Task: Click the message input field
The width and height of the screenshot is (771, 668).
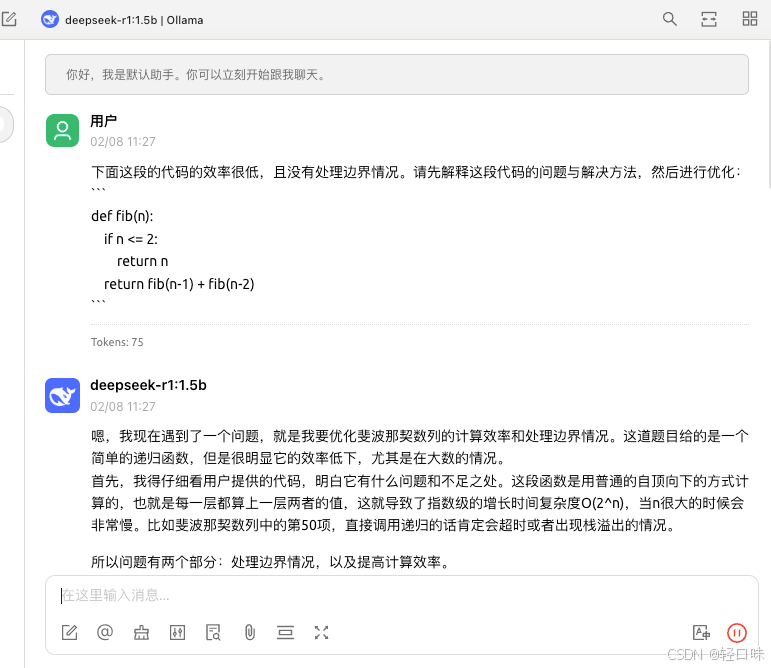Action: (401, 595)
